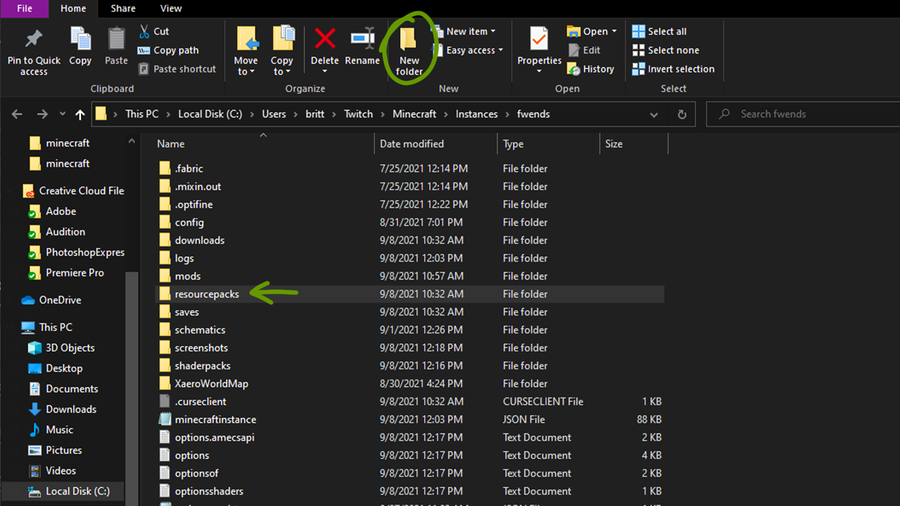Image resolution: width=900 pixels, height=506 pixels.
Task: Click 'Twitch' in the address path
Action: point(358,114)
